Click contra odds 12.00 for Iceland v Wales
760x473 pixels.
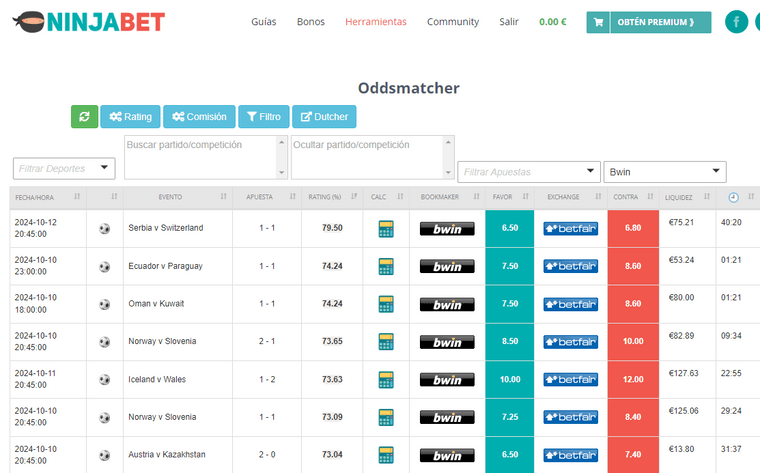633,379
